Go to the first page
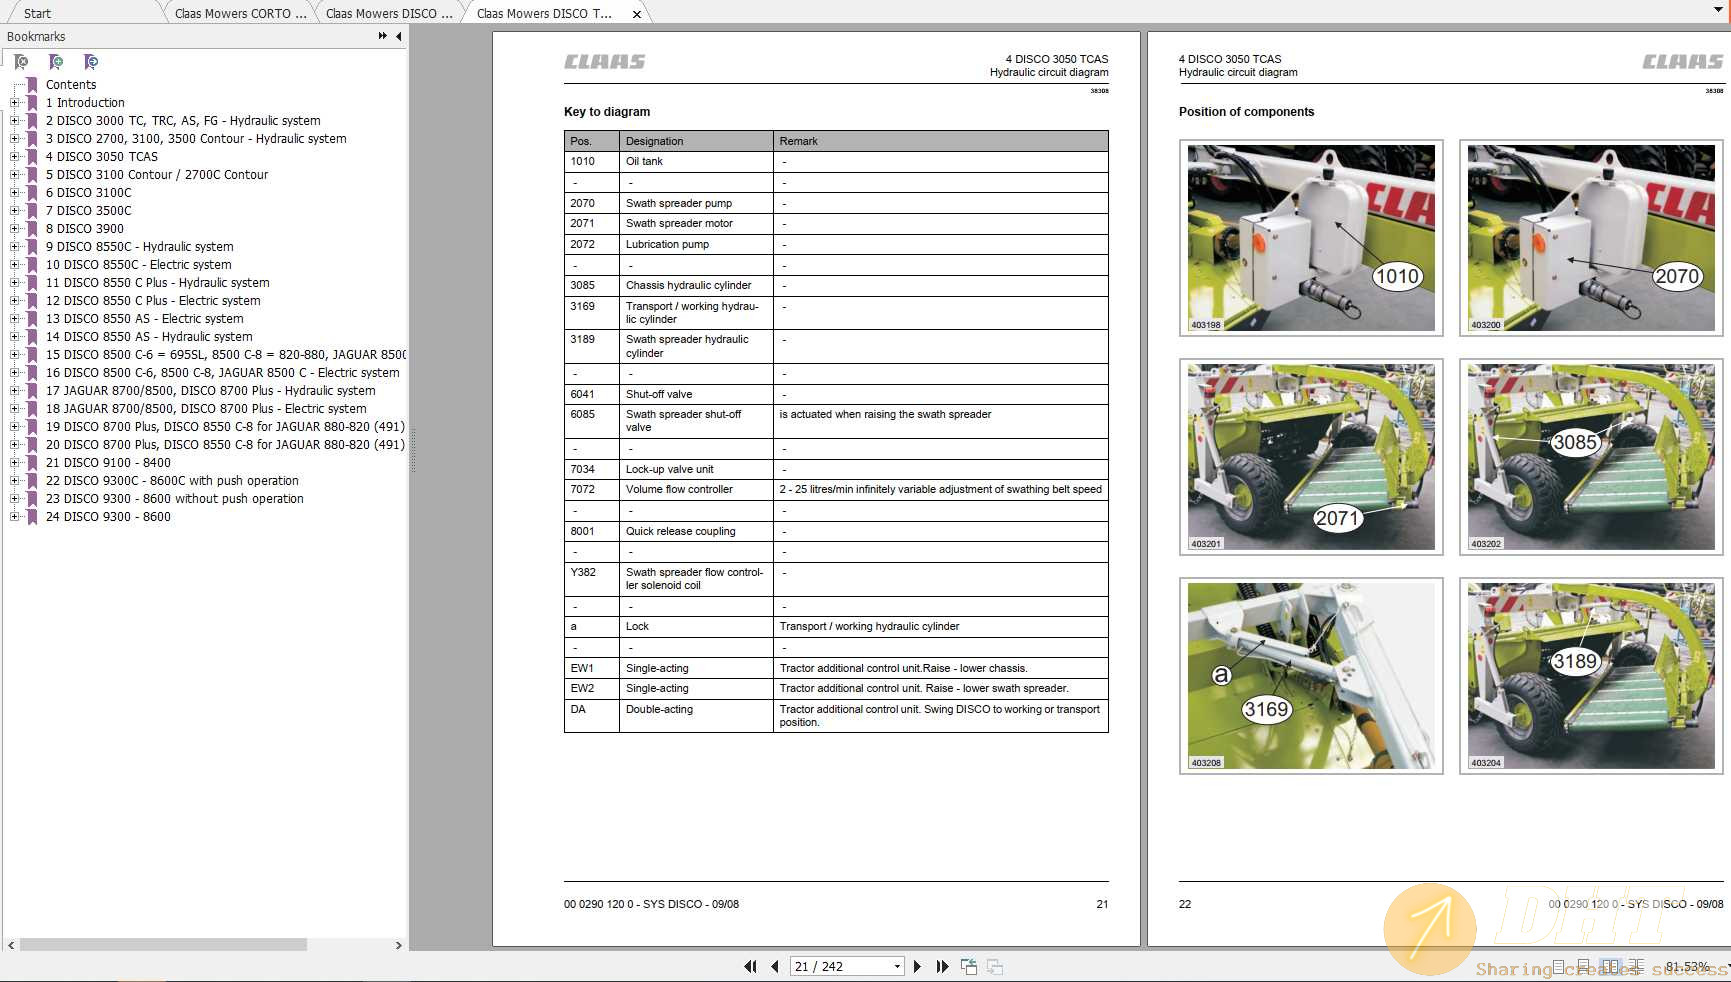Viewport: 1731px width, 982px height. (x=750, y=966)
